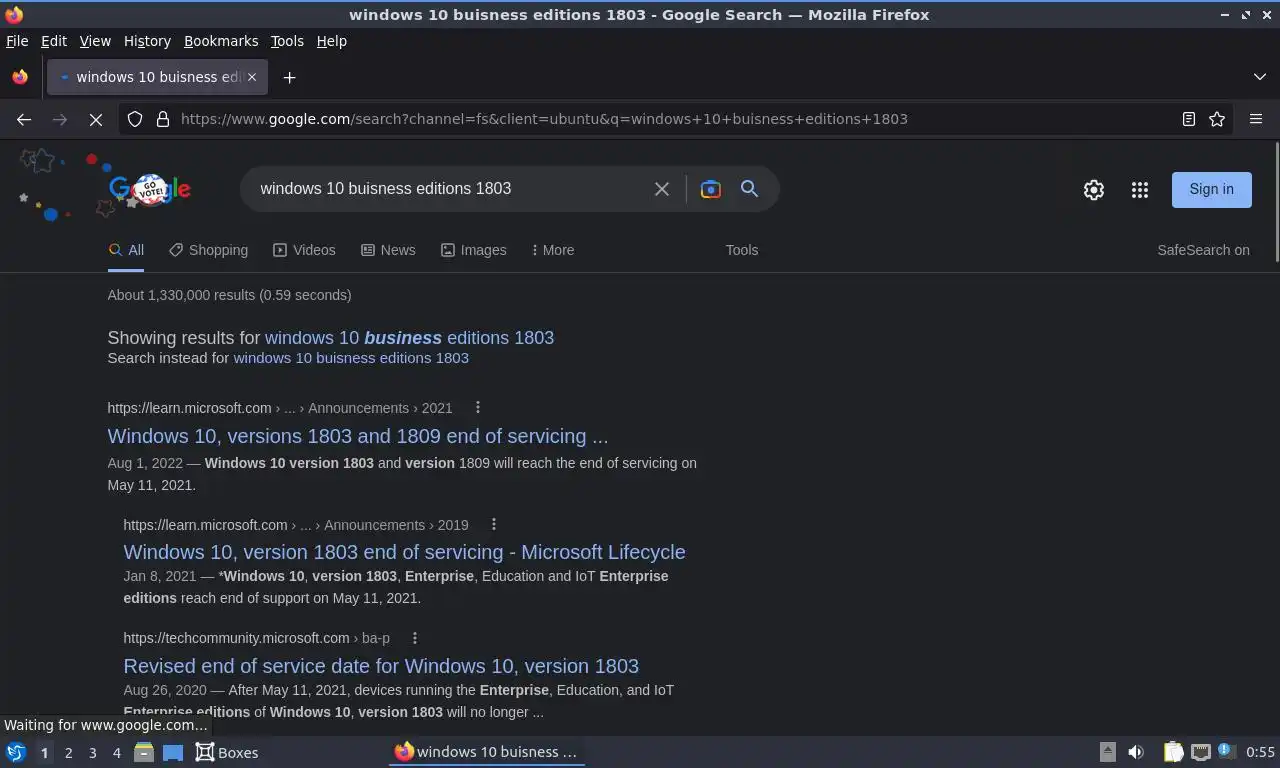
Task: Open pinned Firefox tab icon
Action: (20, 77)
